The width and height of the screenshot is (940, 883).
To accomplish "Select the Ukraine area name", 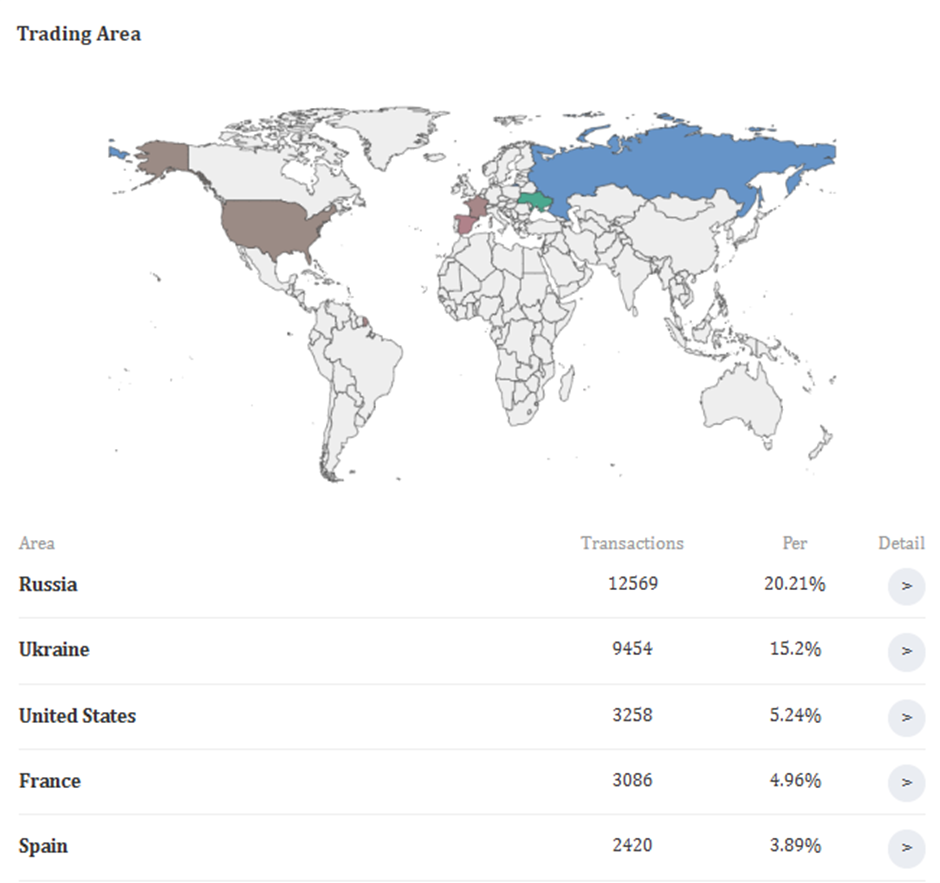I will (x=54, y=650).
